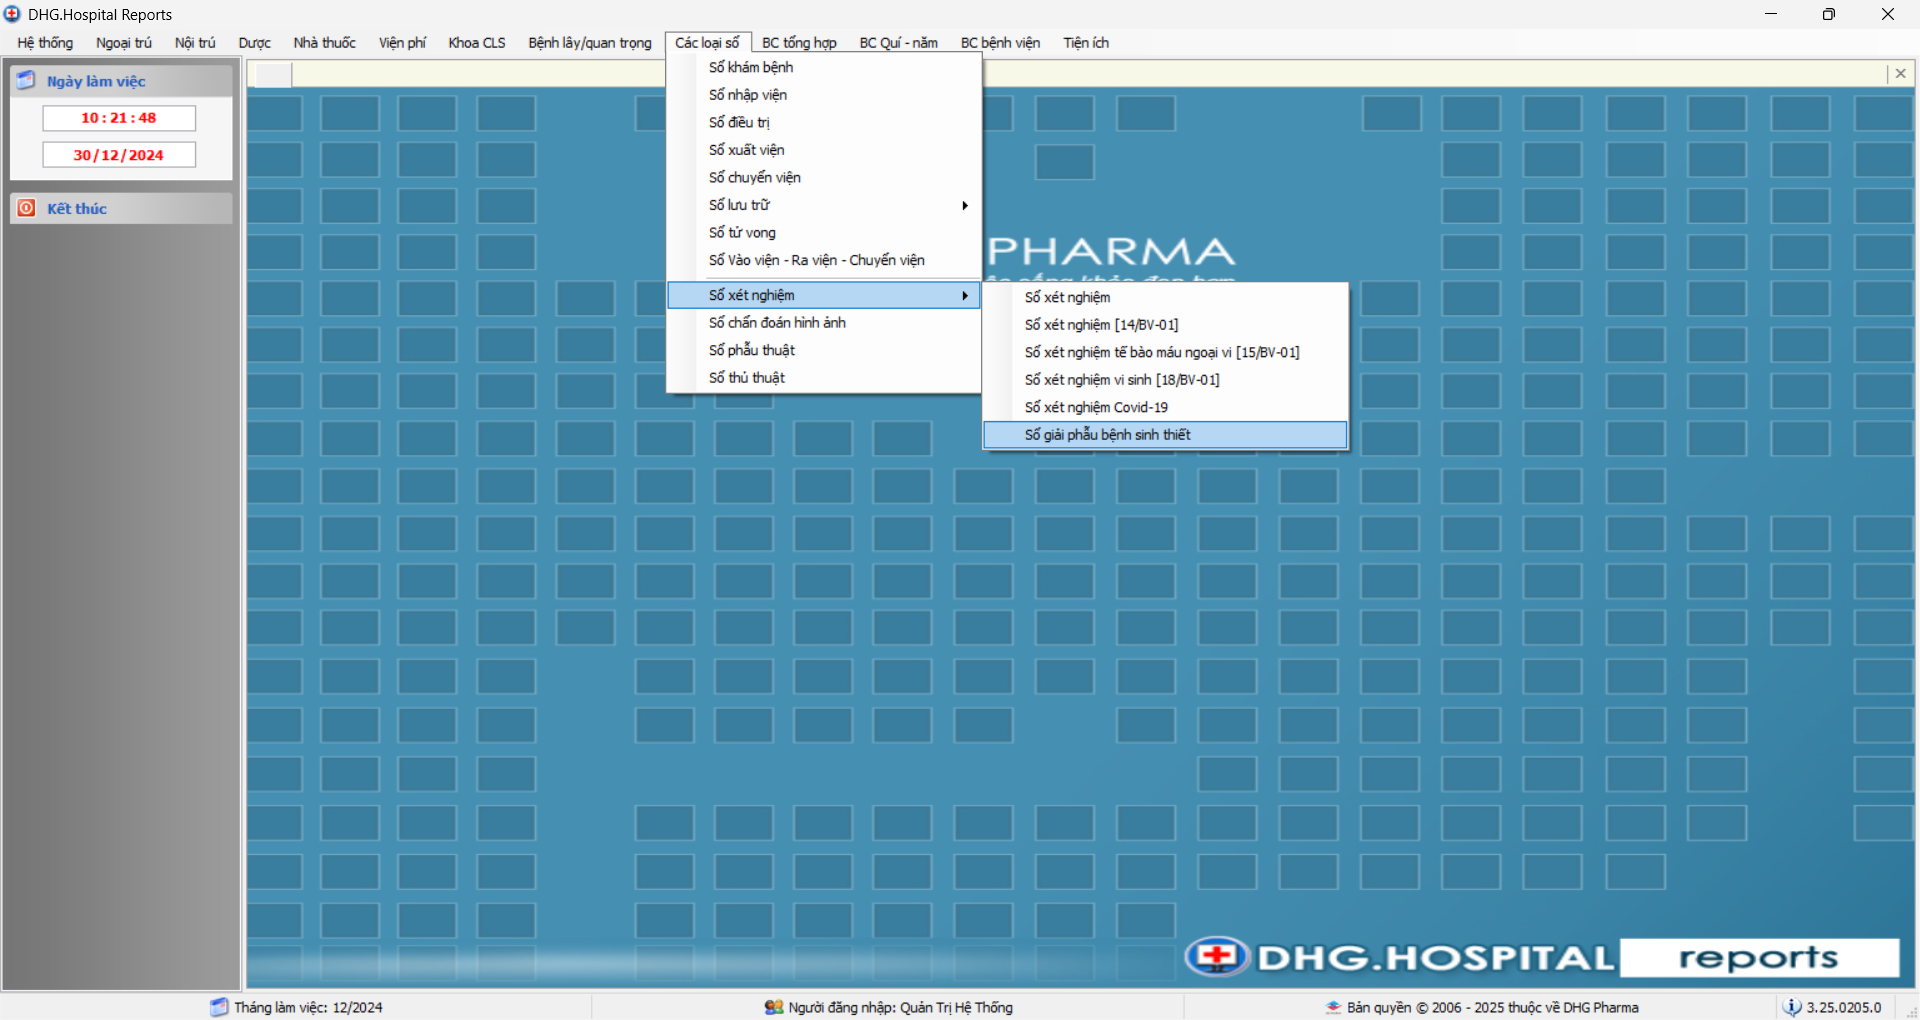Screen dimensions: 1920x1020
Task: Choose Sổ giải phẫu bệnh sinh thiết
Action: (x=1165, y=435)
